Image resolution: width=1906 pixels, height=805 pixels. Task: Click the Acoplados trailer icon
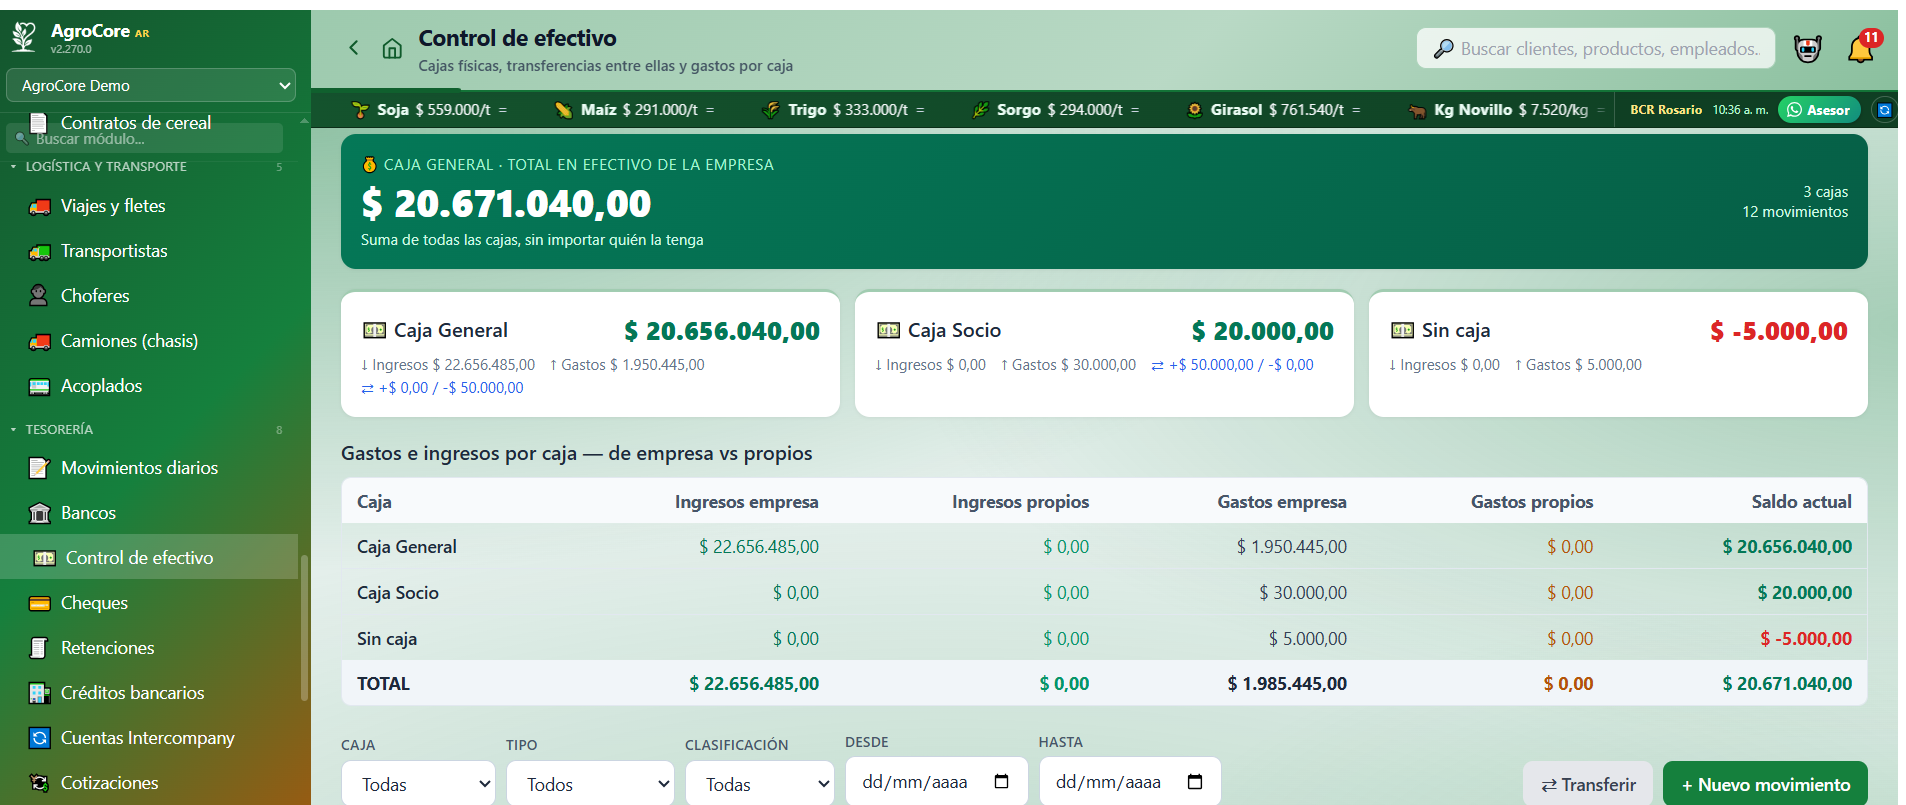pyautogui.click(x=40, y=386)
